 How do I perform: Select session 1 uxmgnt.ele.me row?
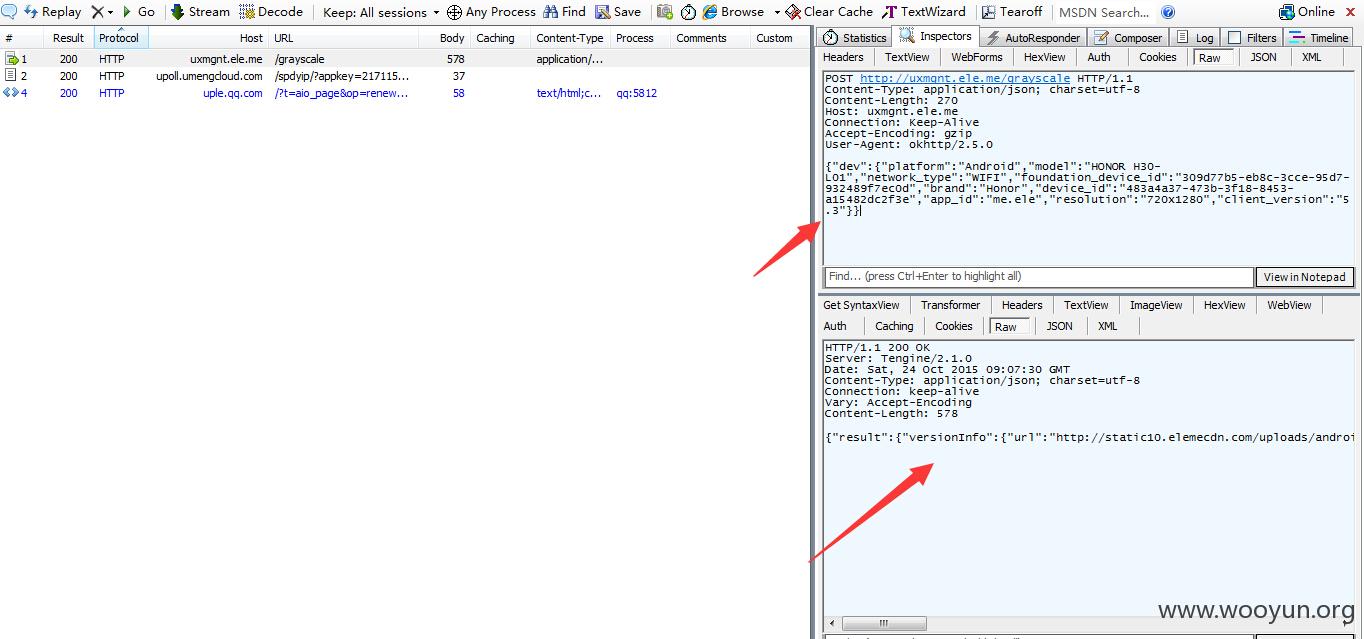[x=405, y=59]
